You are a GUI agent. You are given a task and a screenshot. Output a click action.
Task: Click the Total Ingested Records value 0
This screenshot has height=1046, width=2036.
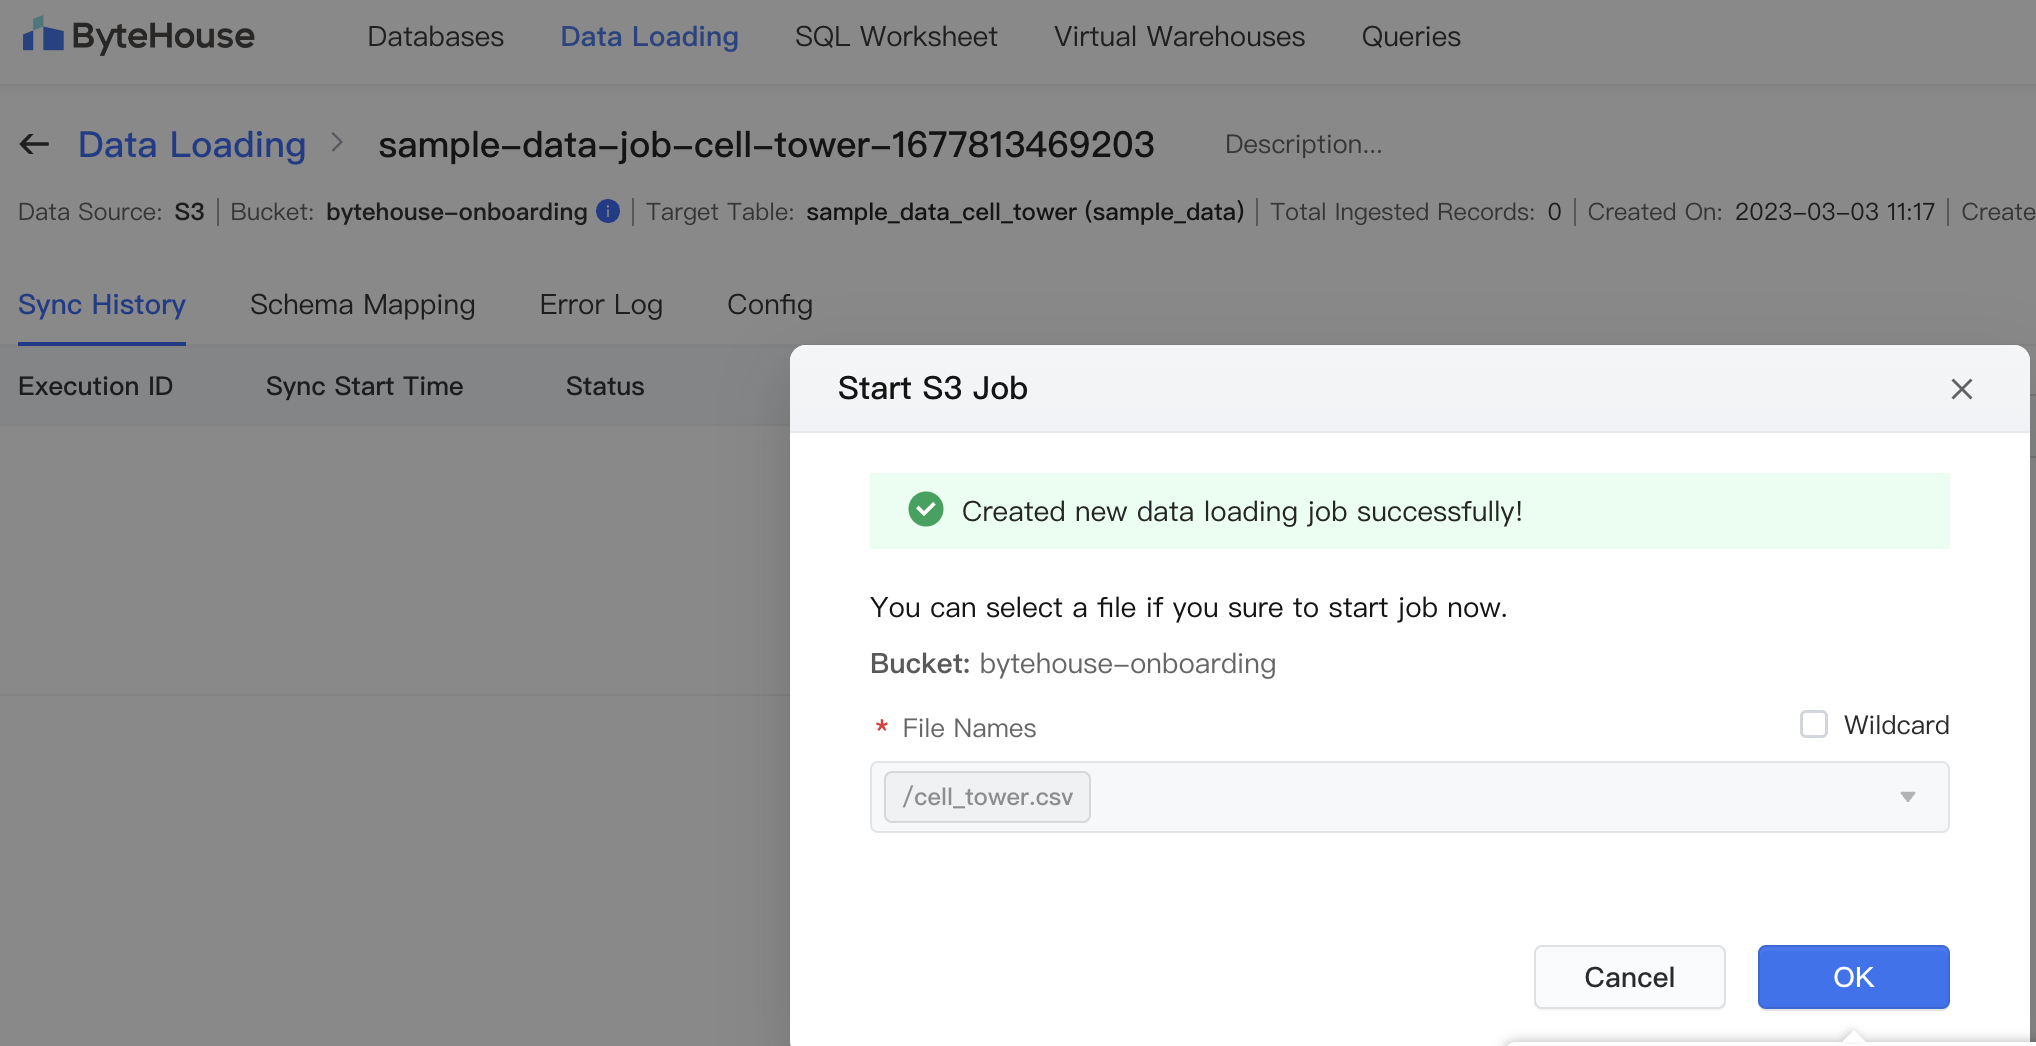pyautogui.click(x=1554, y=212)
